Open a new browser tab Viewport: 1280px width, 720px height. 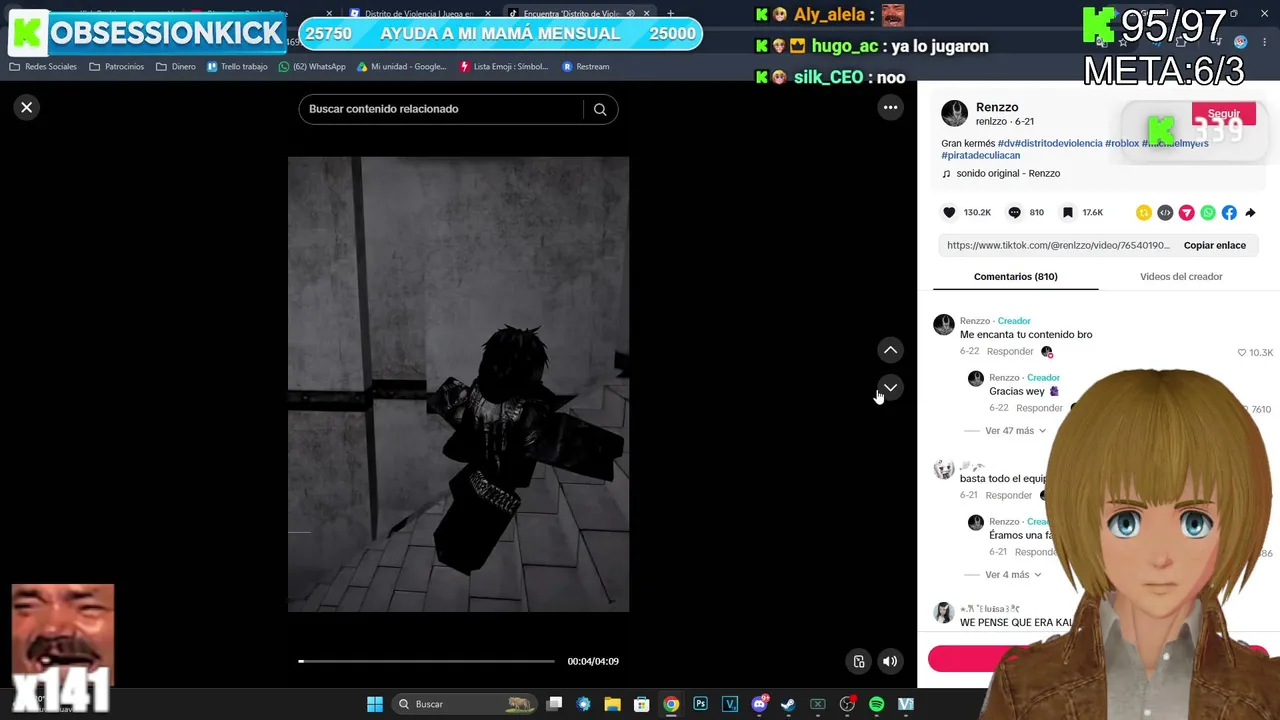[x=670, y=14]
